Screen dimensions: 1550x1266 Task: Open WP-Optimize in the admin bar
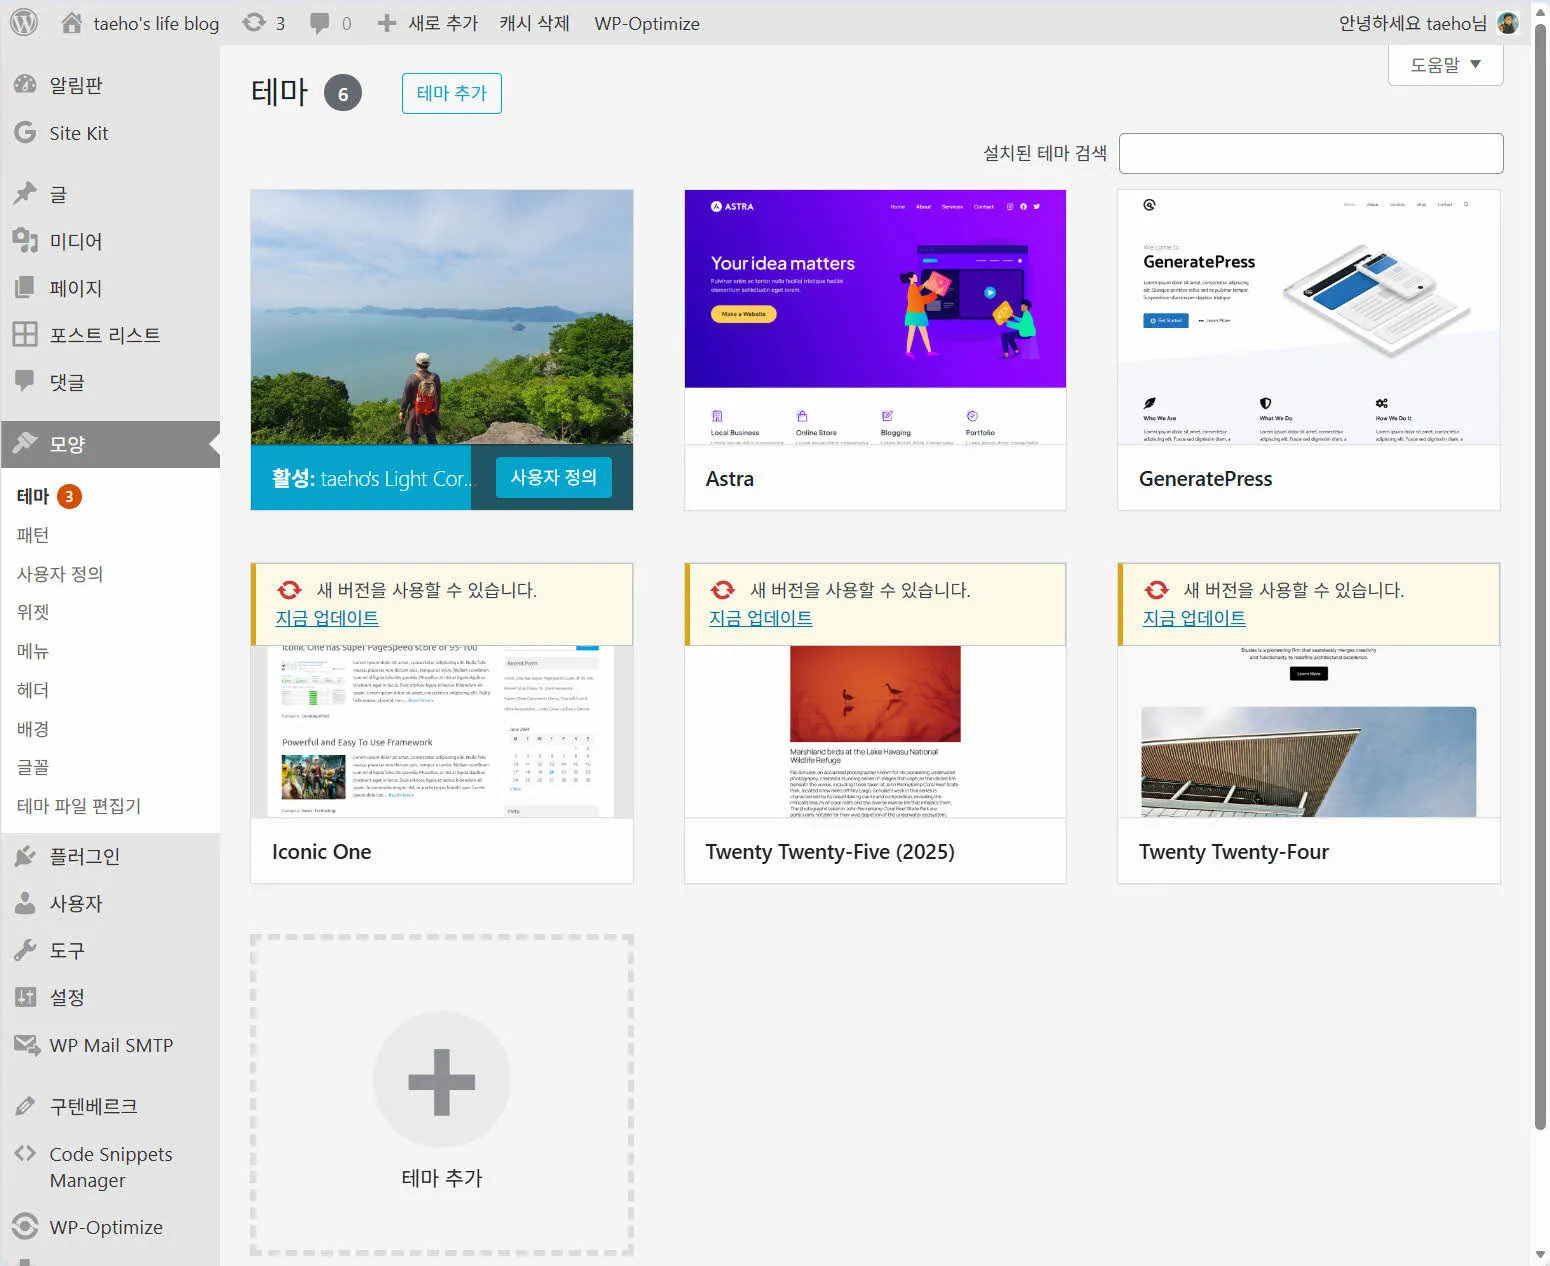pos(647,23)
